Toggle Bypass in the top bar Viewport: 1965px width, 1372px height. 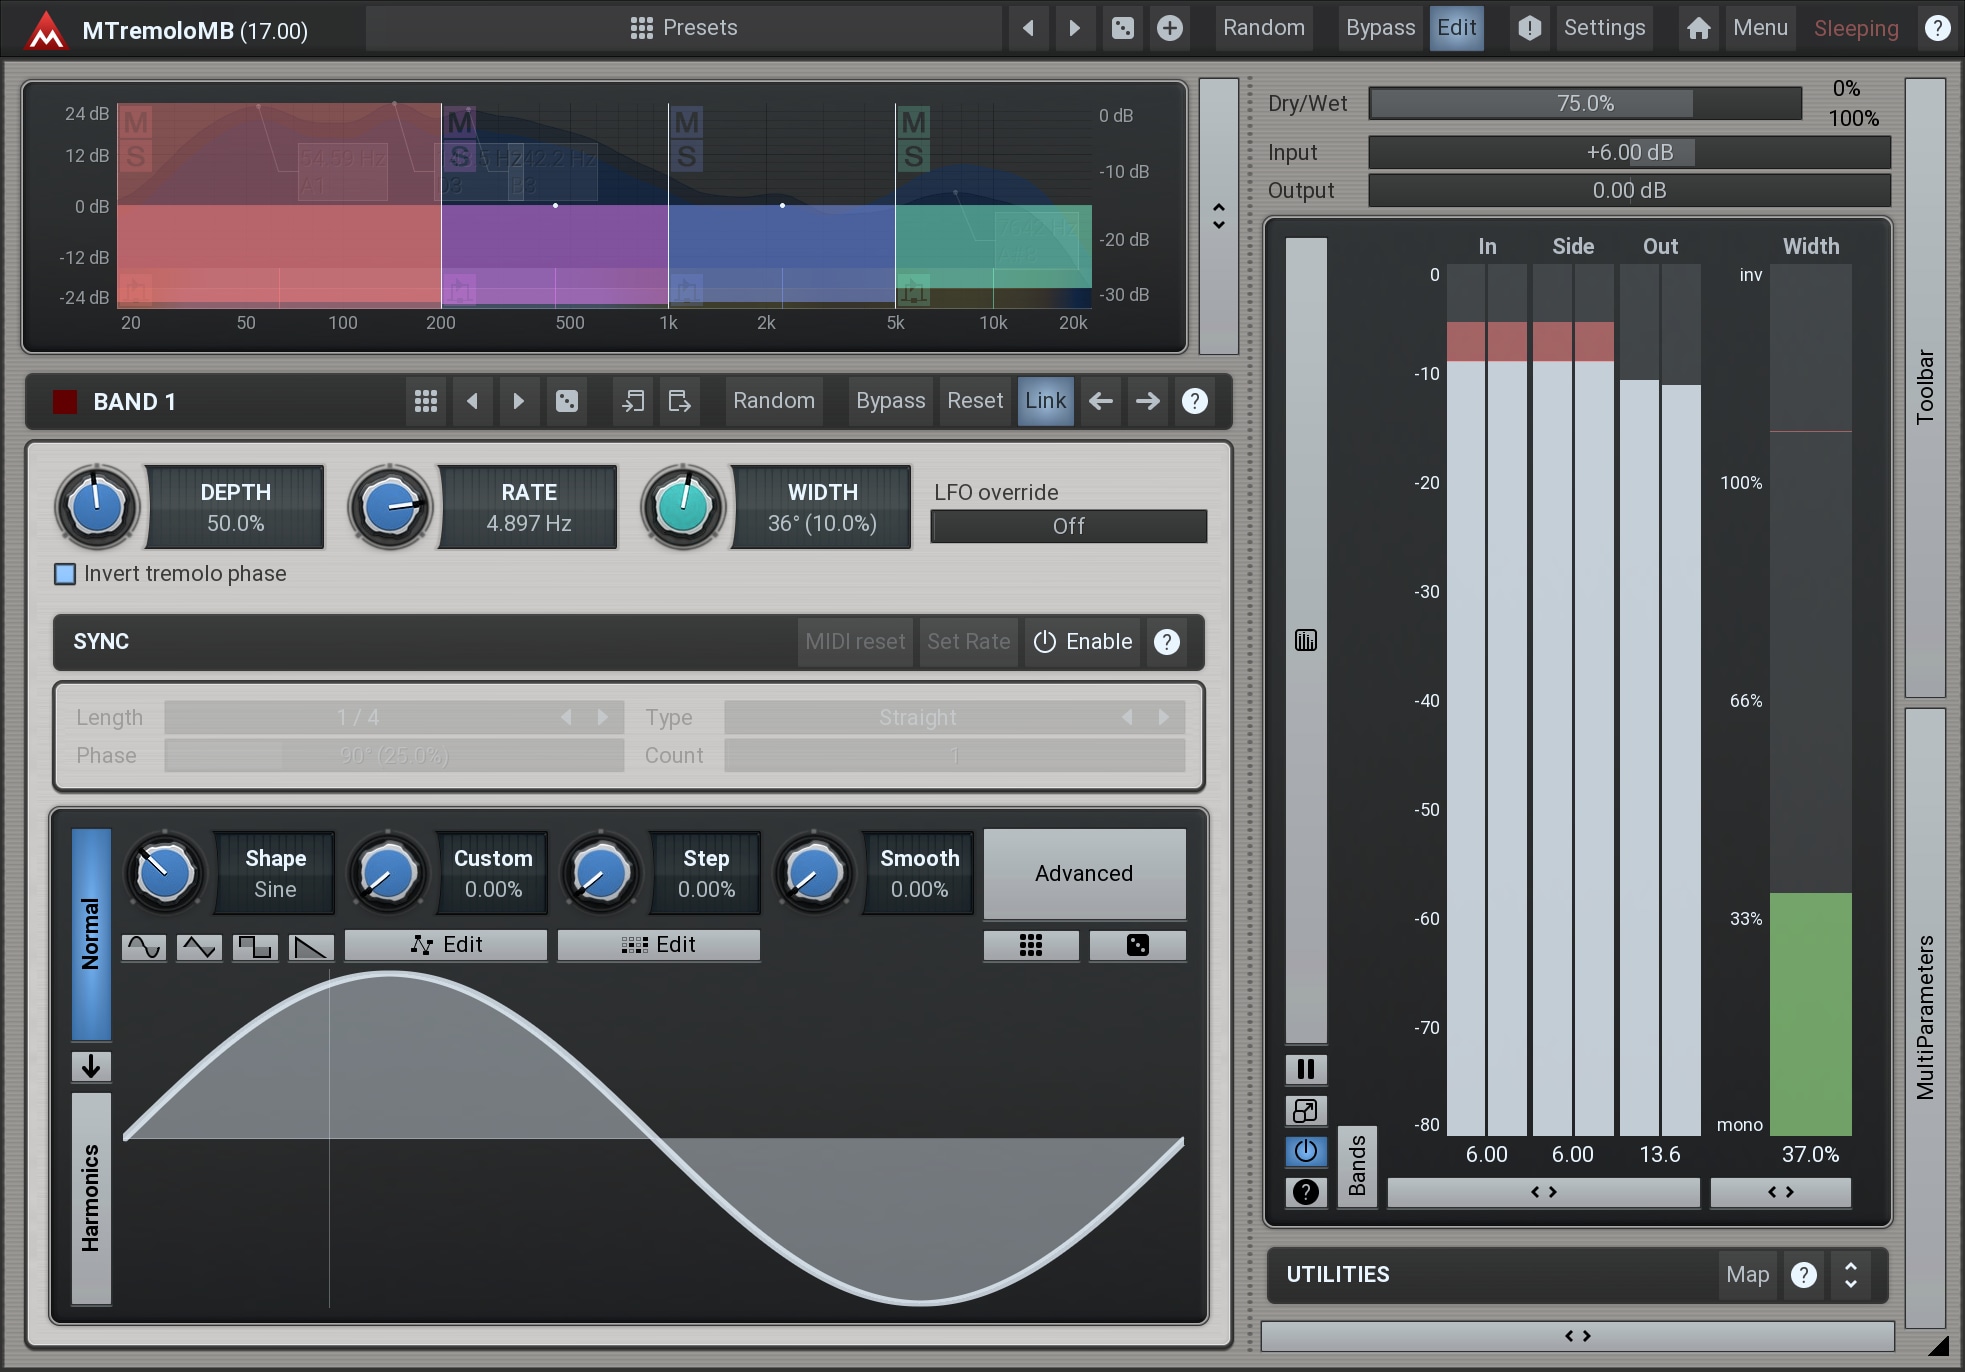tap(1379, 28)
